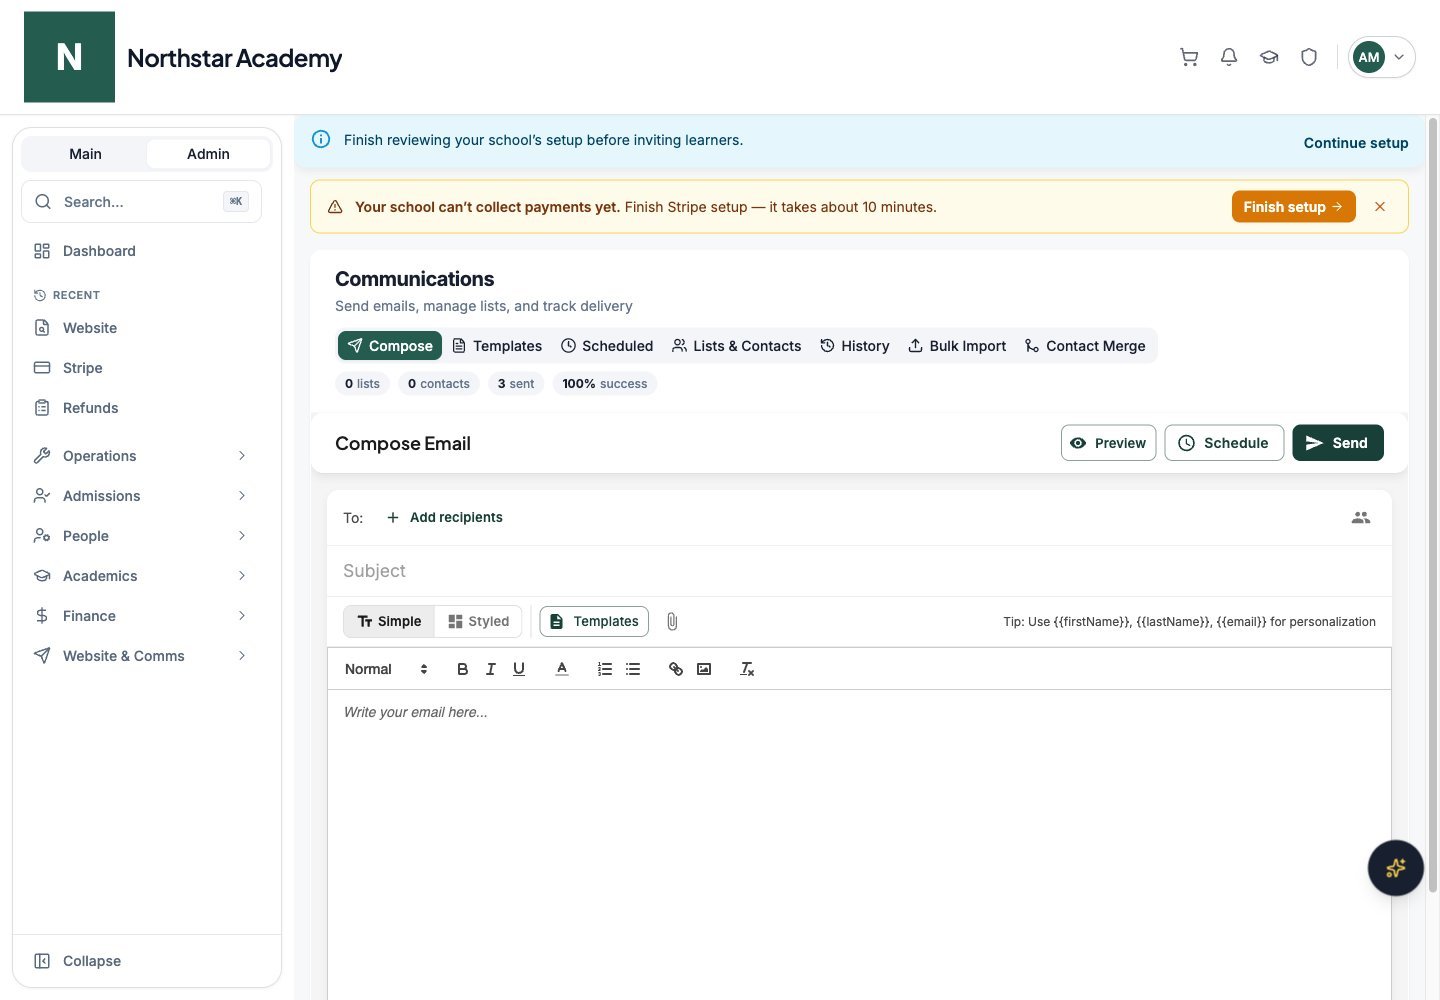Image resolution: width=1440 pixels, height=1000 pixels.
Task: Click the Schedule button
Action: pyautogui.click(x=1224, y=442)
